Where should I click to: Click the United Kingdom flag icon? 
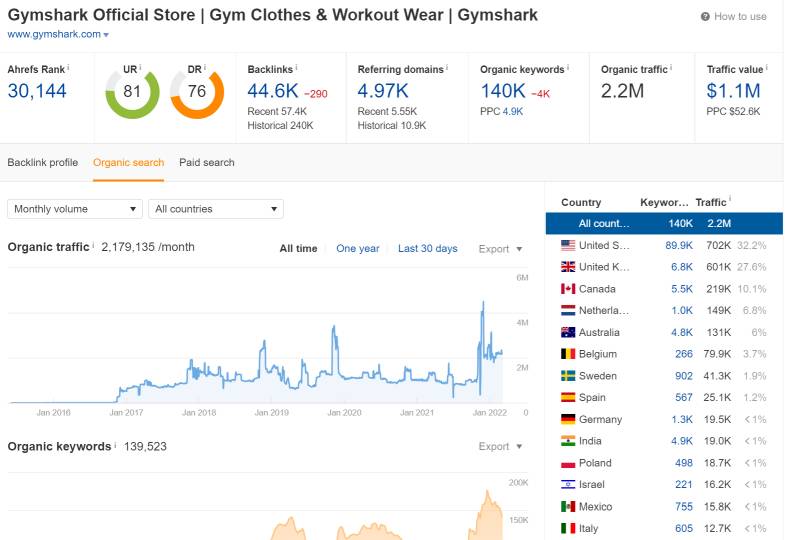568,267
